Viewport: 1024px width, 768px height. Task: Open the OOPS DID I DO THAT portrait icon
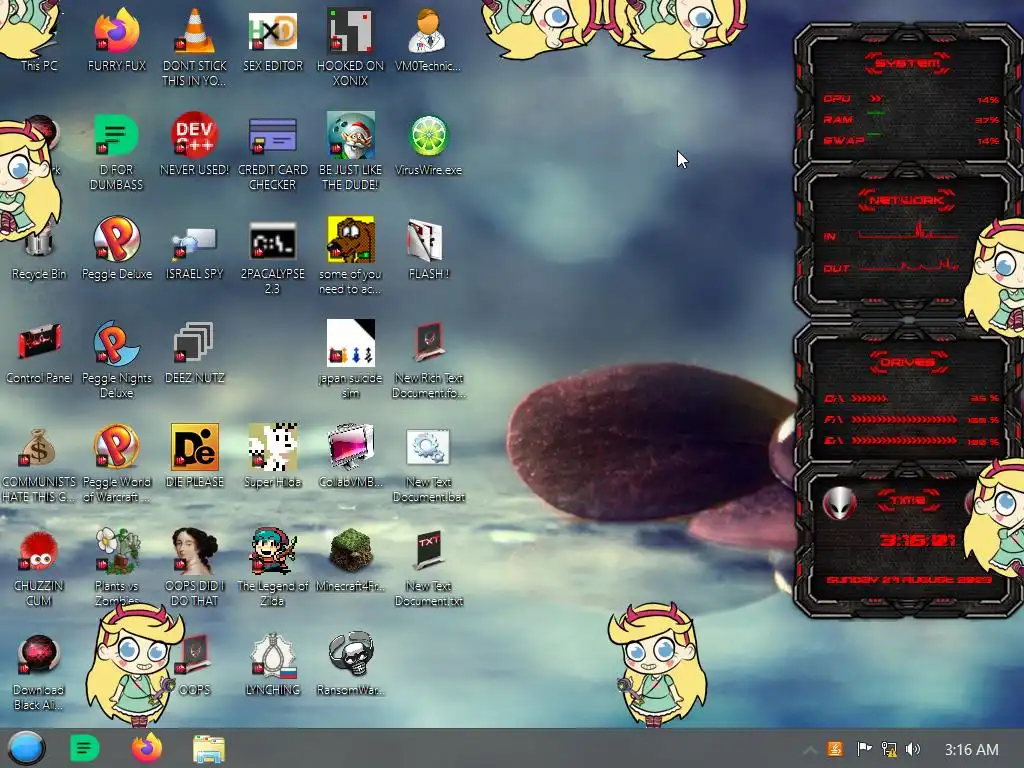[x=194, y=551]
